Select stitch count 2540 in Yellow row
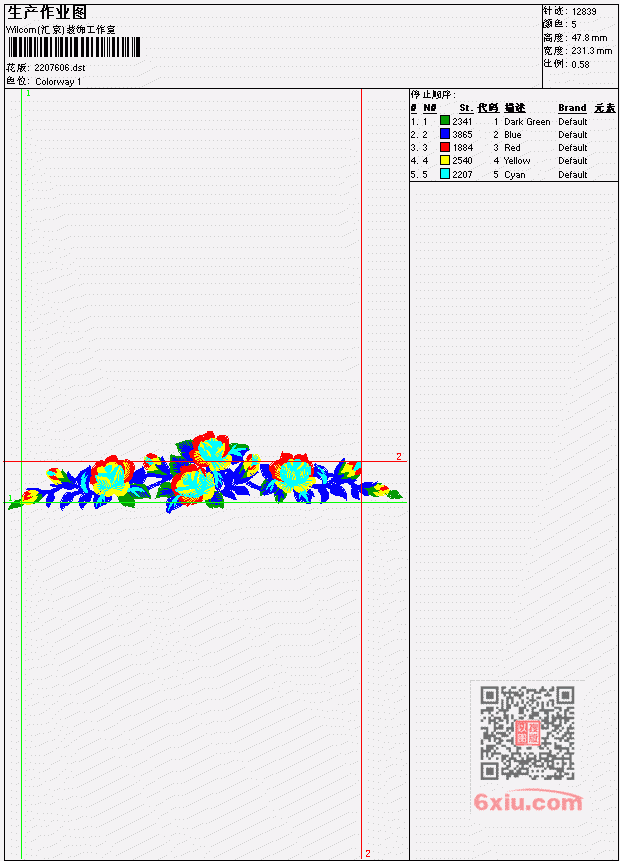This screenshot has width=620, height=861. click(x=462, y=161)
